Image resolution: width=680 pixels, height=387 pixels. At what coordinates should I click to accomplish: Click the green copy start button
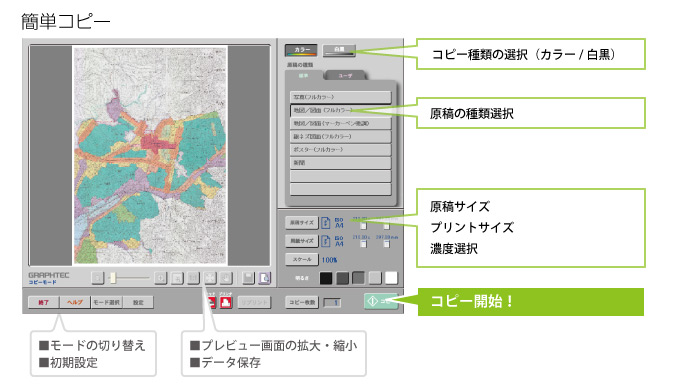coord(381,301)
